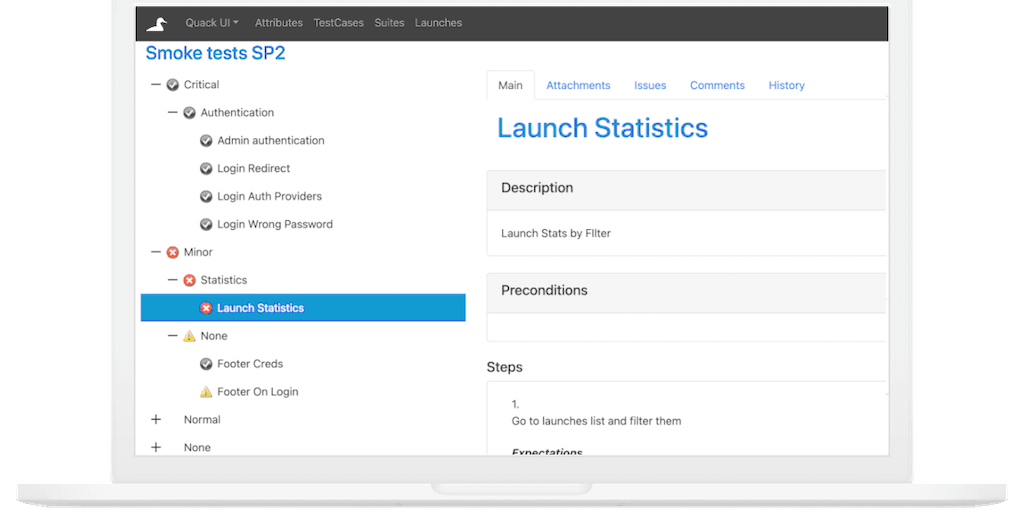Click passed check icon beside Footer Creds
The image size is (1024, 512).
point(206,364)
